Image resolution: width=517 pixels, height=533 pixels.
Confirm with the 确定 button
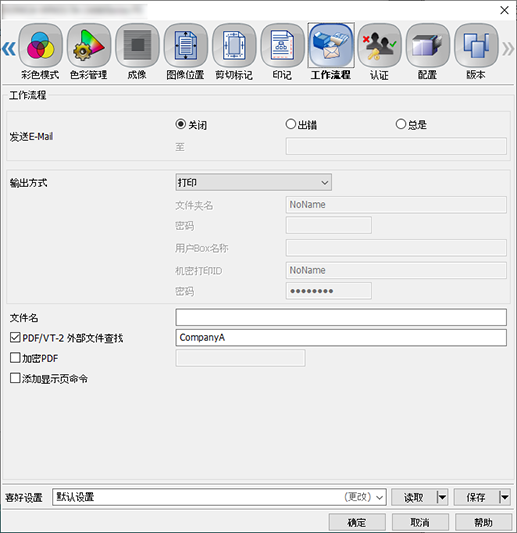[x=357, y=522]
